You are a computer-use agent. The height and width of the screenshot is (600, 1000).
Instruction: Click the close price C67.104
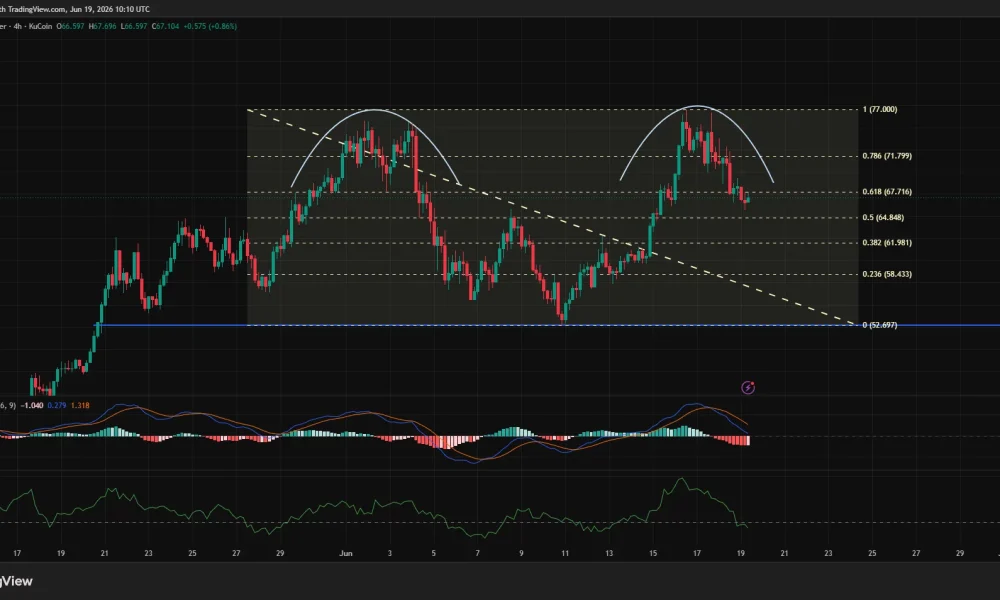[165, 27]
